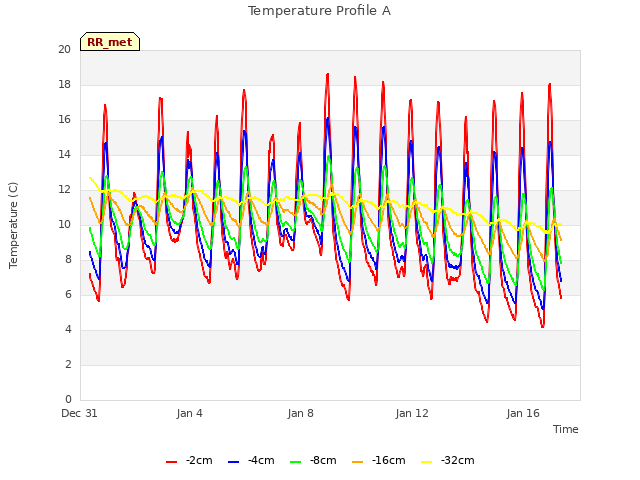Image resolution: width=640 pixels, height=480 pixels.
Task: Click the 18 y-axis tick label
Action: [64, 84]
